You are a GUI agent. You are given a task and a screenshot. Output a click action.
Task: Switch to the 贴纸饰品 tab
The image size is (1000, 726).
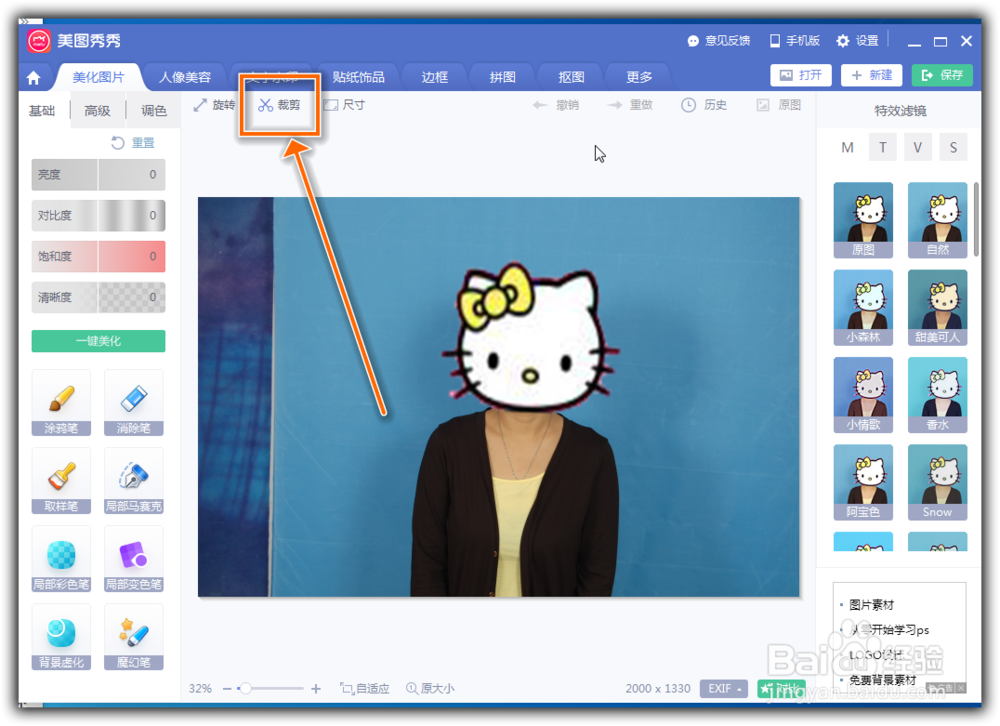click(358, 77)
